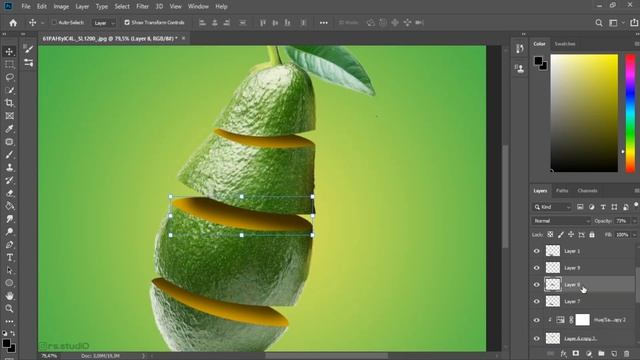Click the Fill value field
The height and width of the screenshot is (360, 640).
pyautogui.click(x=622, y=235)
